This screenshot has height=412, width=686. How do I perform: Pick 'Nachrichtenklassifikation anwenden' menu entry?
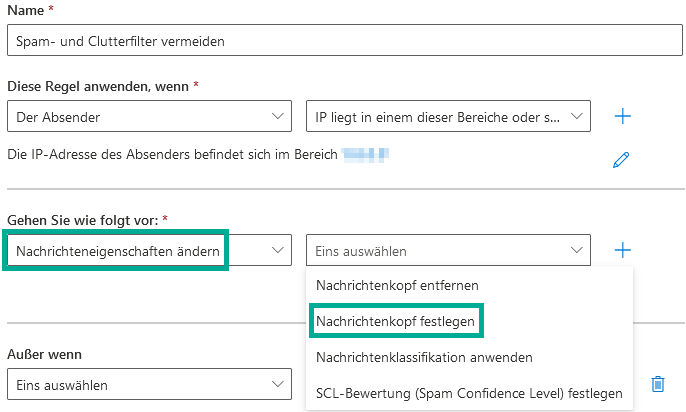424,357
